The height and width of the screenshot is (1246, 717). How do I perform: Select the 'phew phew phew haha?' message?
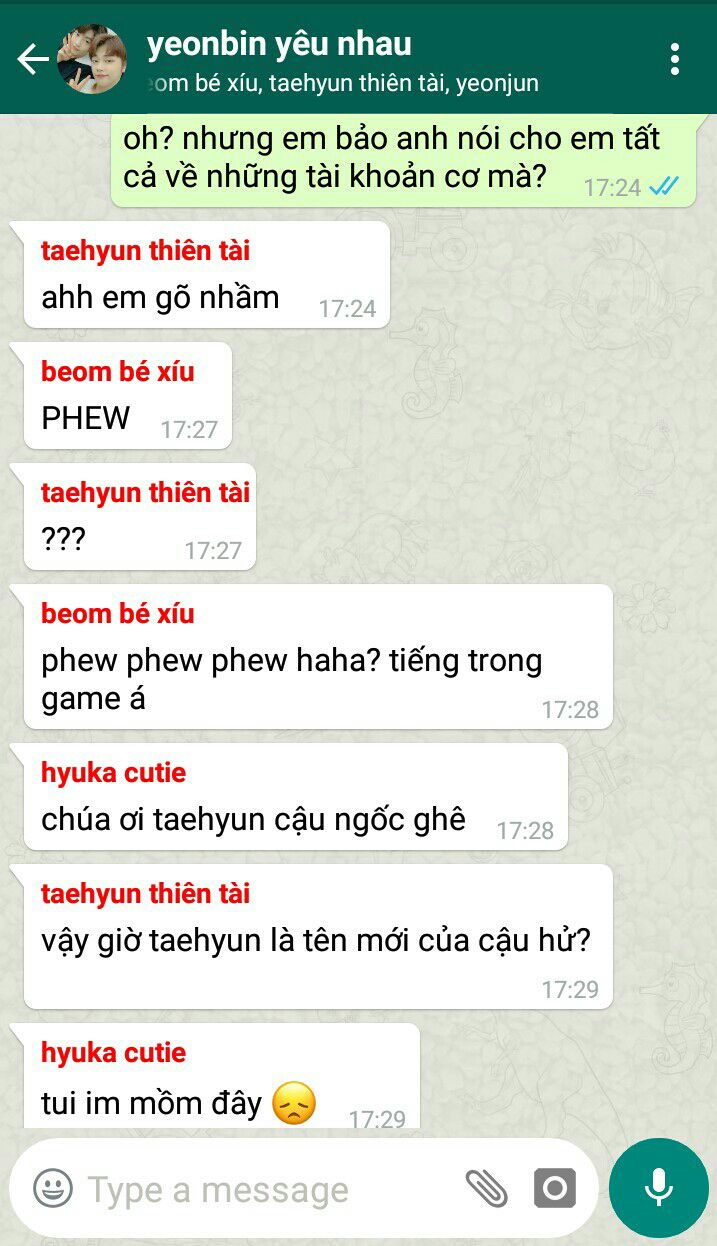(317, 656)
